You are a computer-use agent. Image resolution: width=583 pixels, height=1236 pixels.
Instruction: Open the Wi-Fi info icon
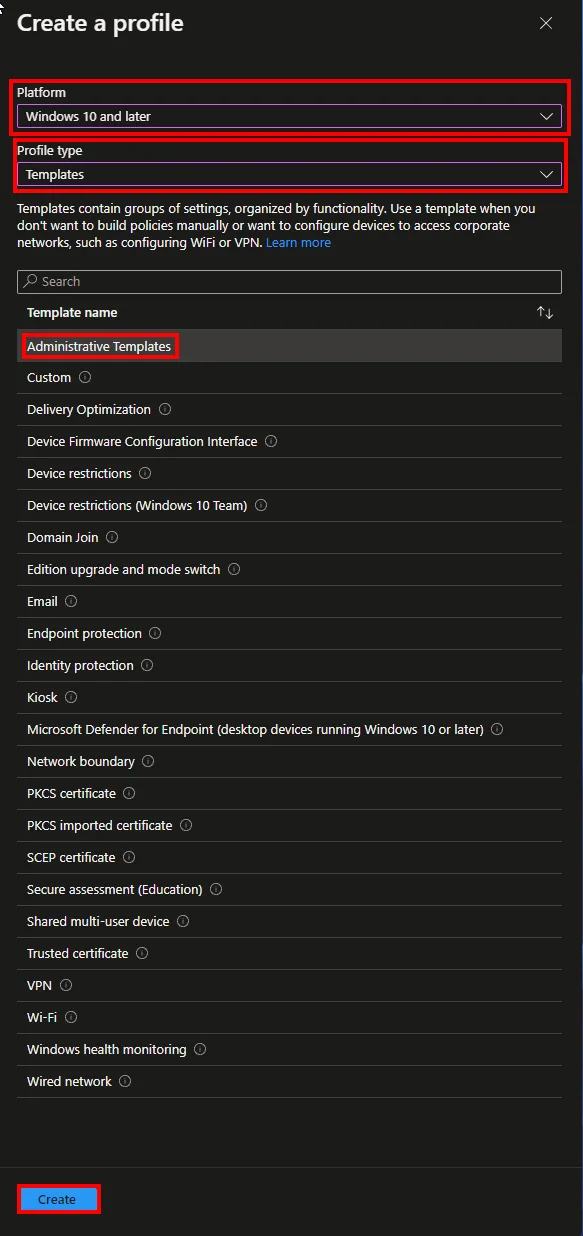tap(71, 1018)
